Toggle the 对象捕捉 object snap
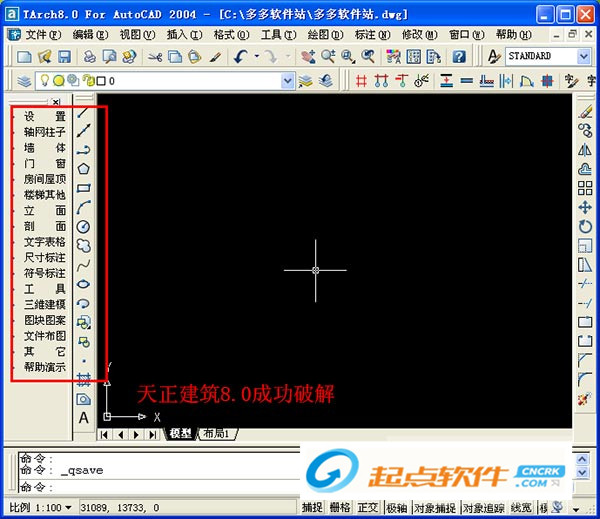Image resolution: width=600 pixels, height=519 pixels. click(x=435, y=508)
